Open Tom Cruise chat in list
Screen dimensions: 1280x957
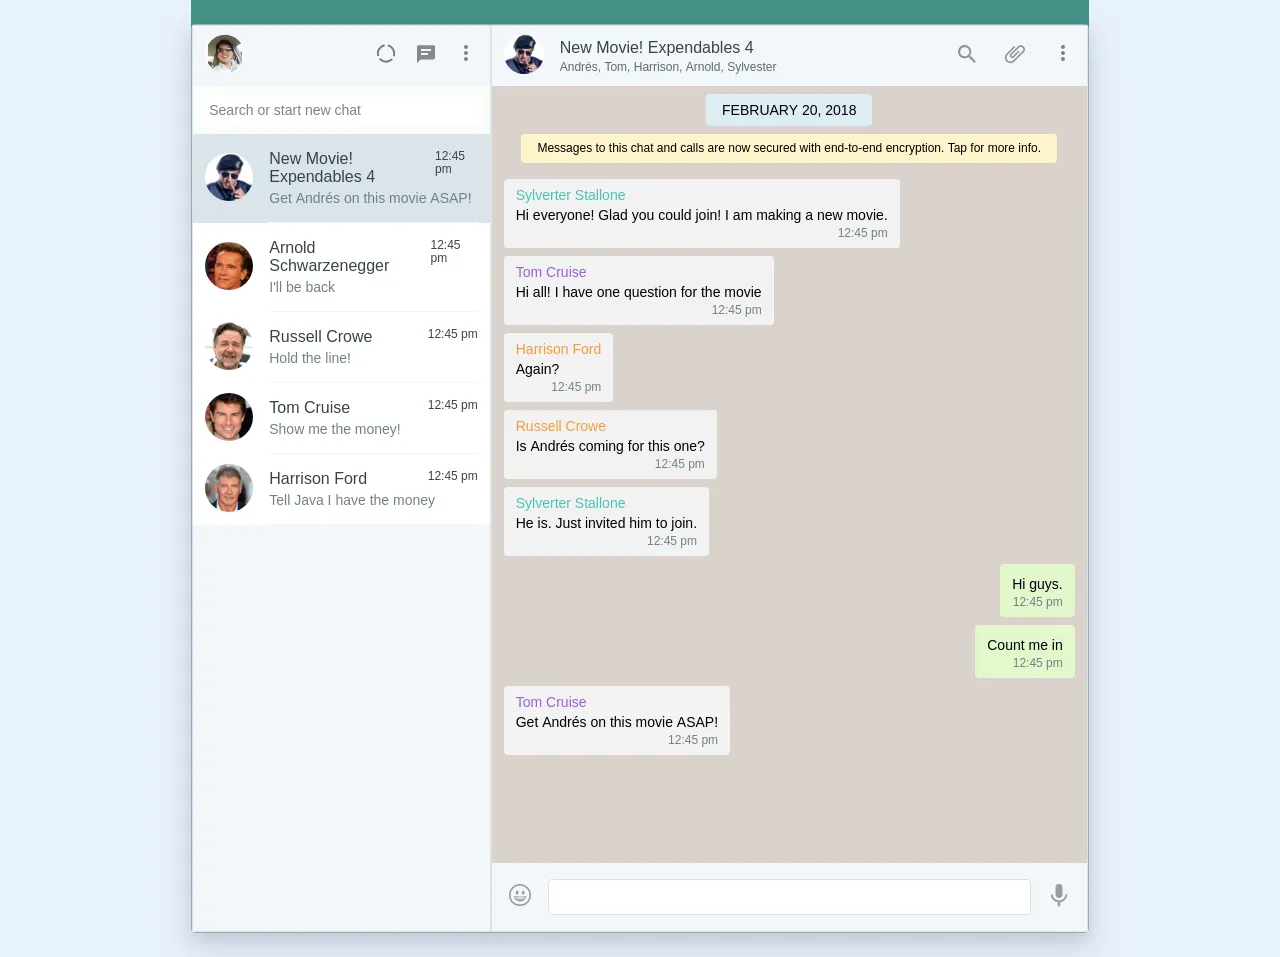[x=341, y=418]
